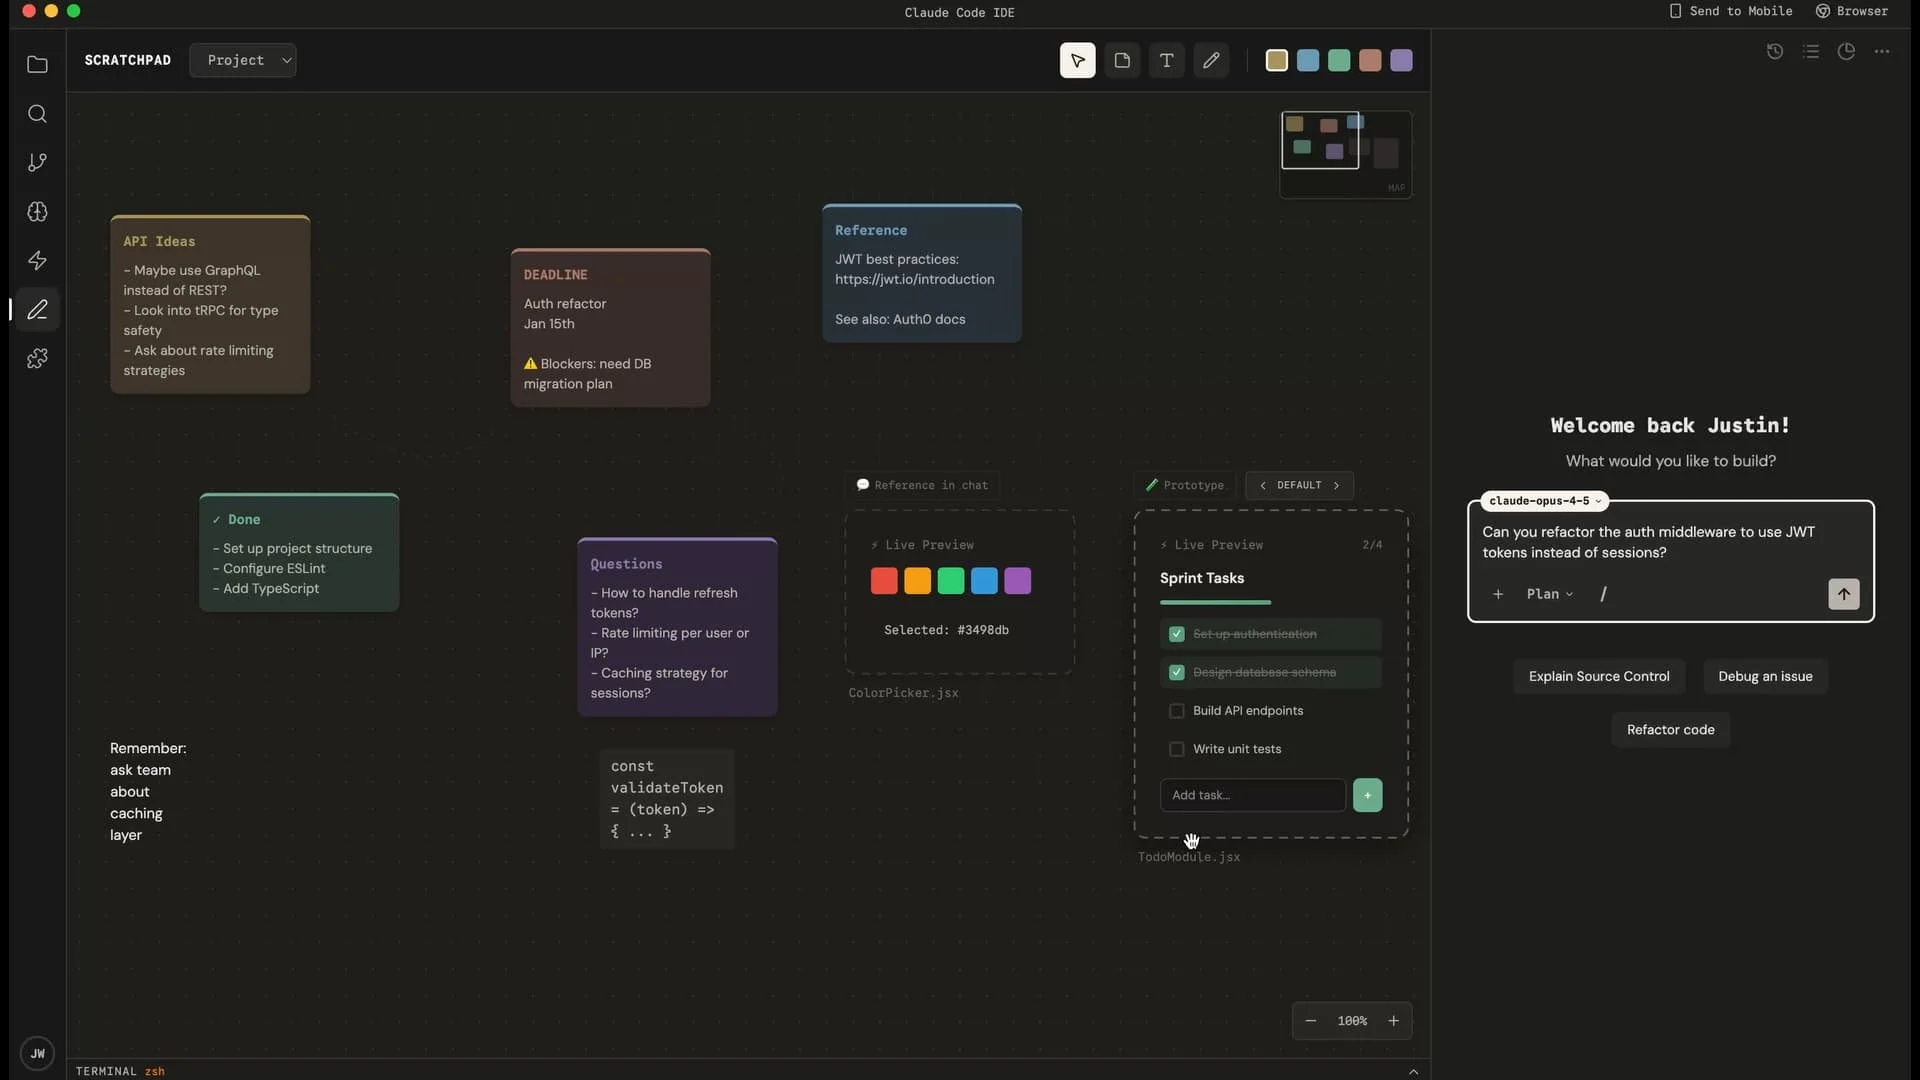Check the Build API endpoints task
This screenshot has width=1920, height=1080.
[x=1177, y=711]
